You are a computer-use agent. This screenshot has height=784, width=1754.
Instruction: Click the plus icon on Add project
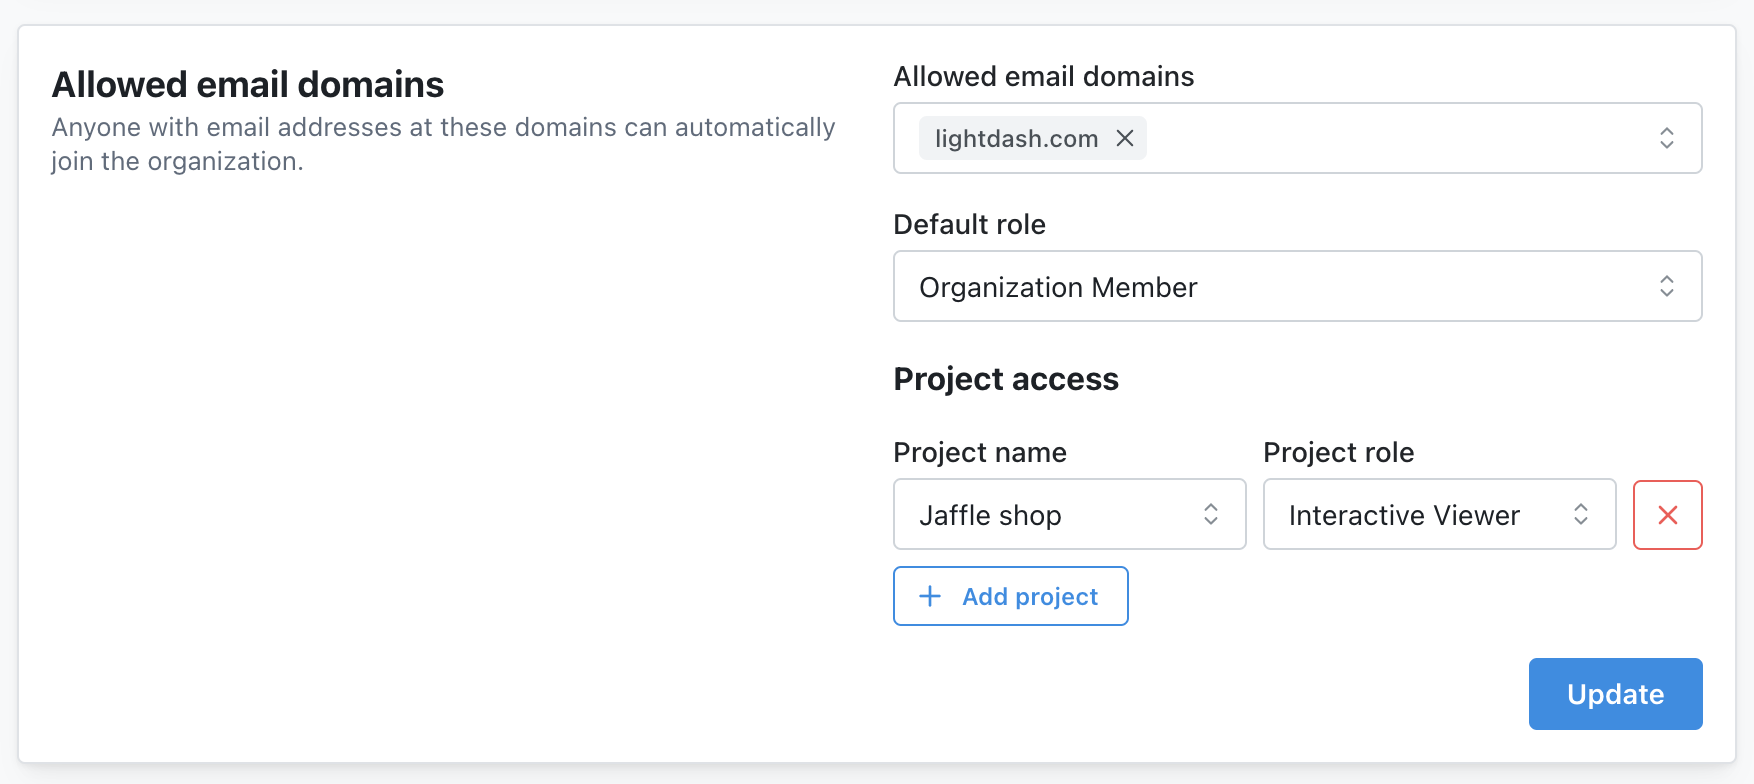930,596
